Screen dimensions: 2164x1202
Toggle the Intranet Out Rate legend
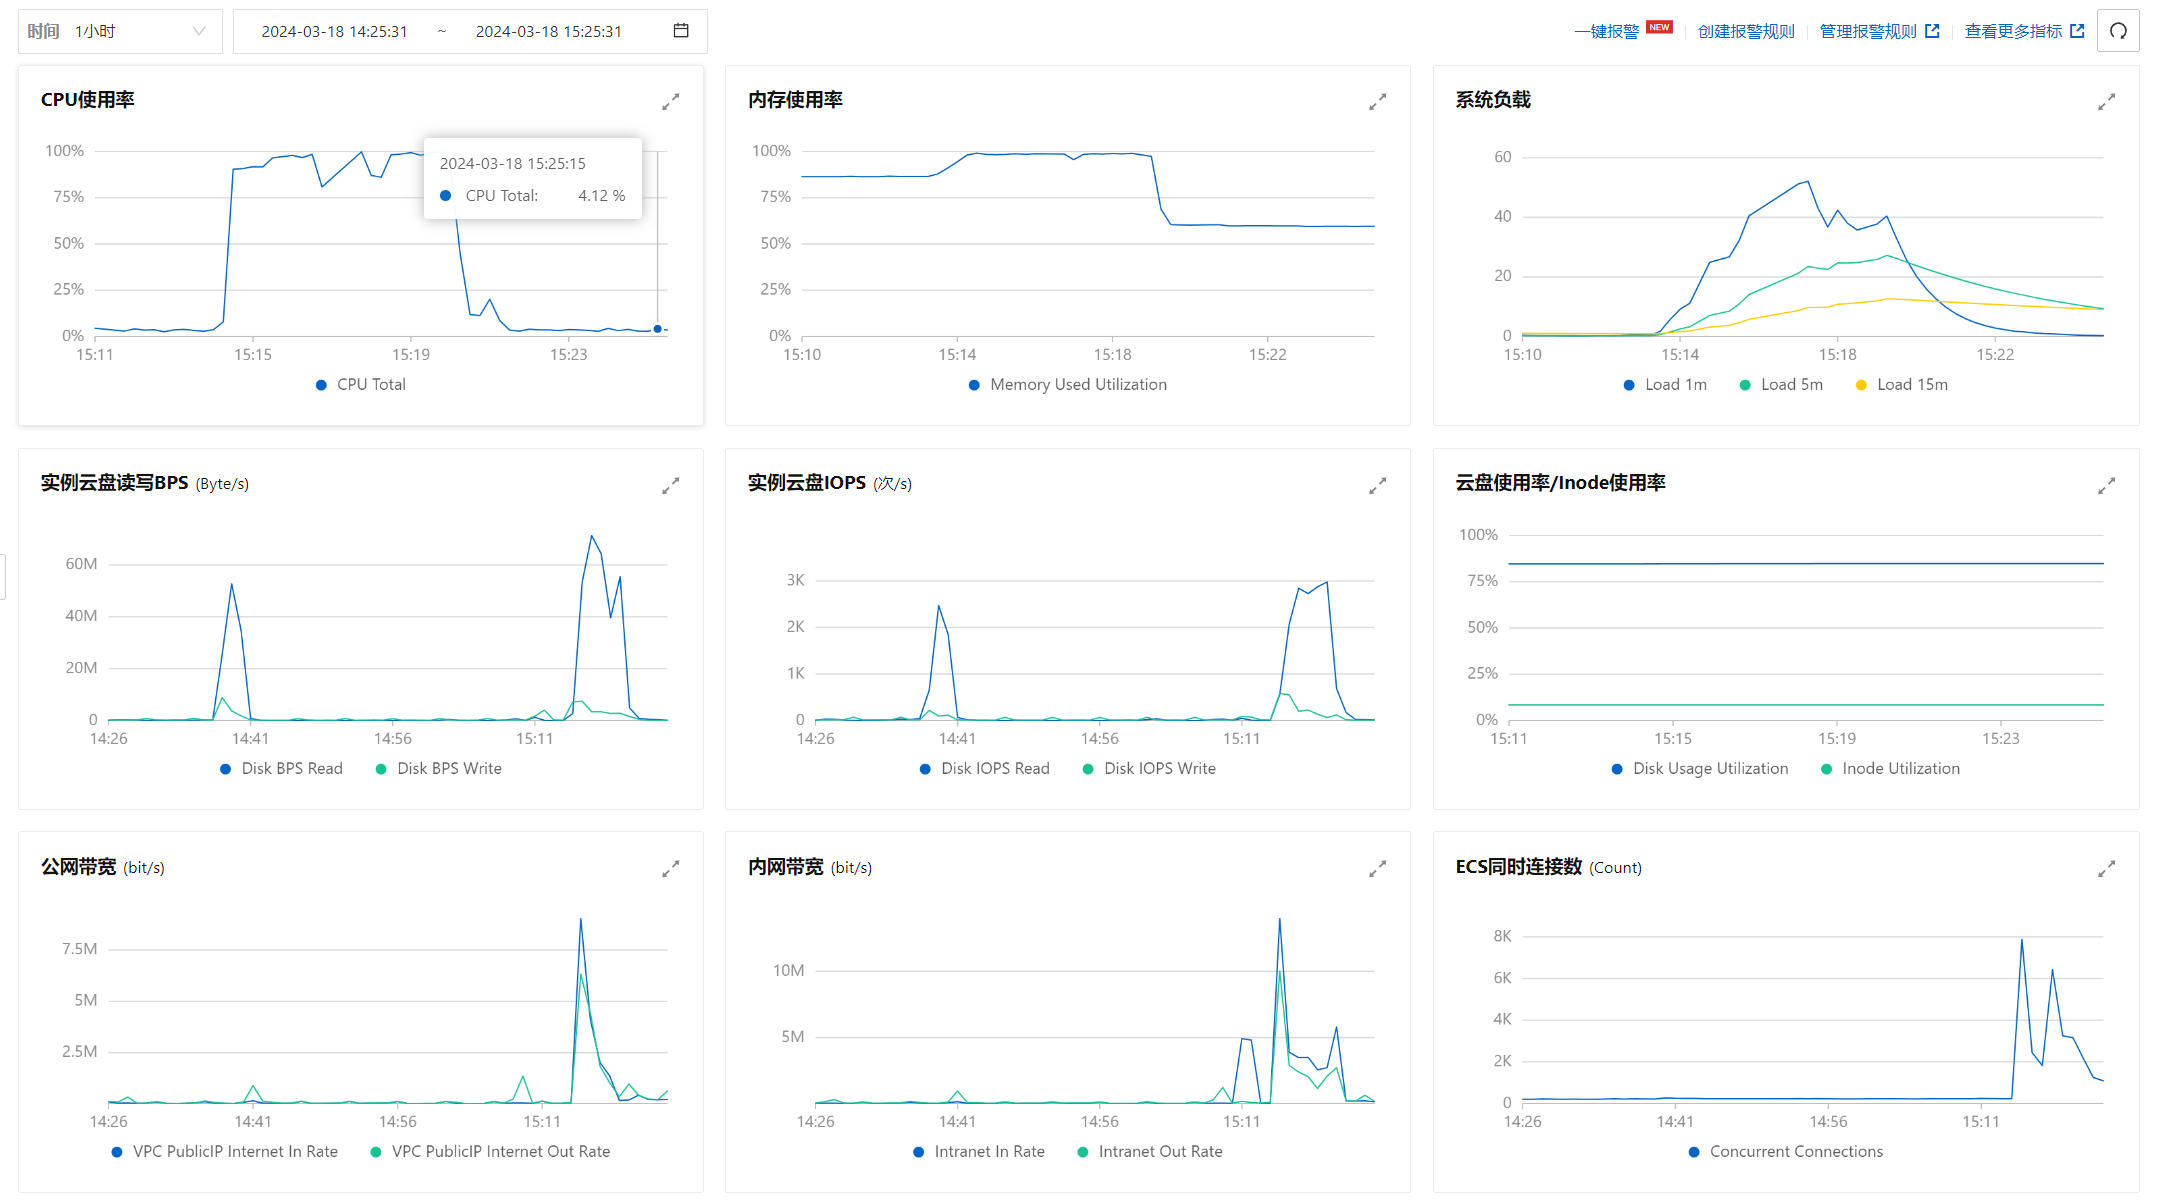pyautogui.click(x=1150, y=1151)
